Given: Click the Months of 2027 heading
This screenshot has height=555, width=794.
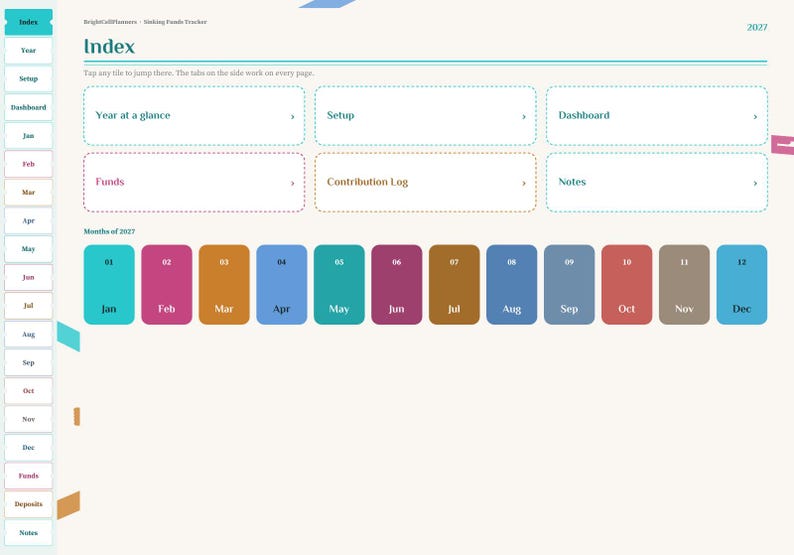Looking at the screenshot, I should (109, 231).
